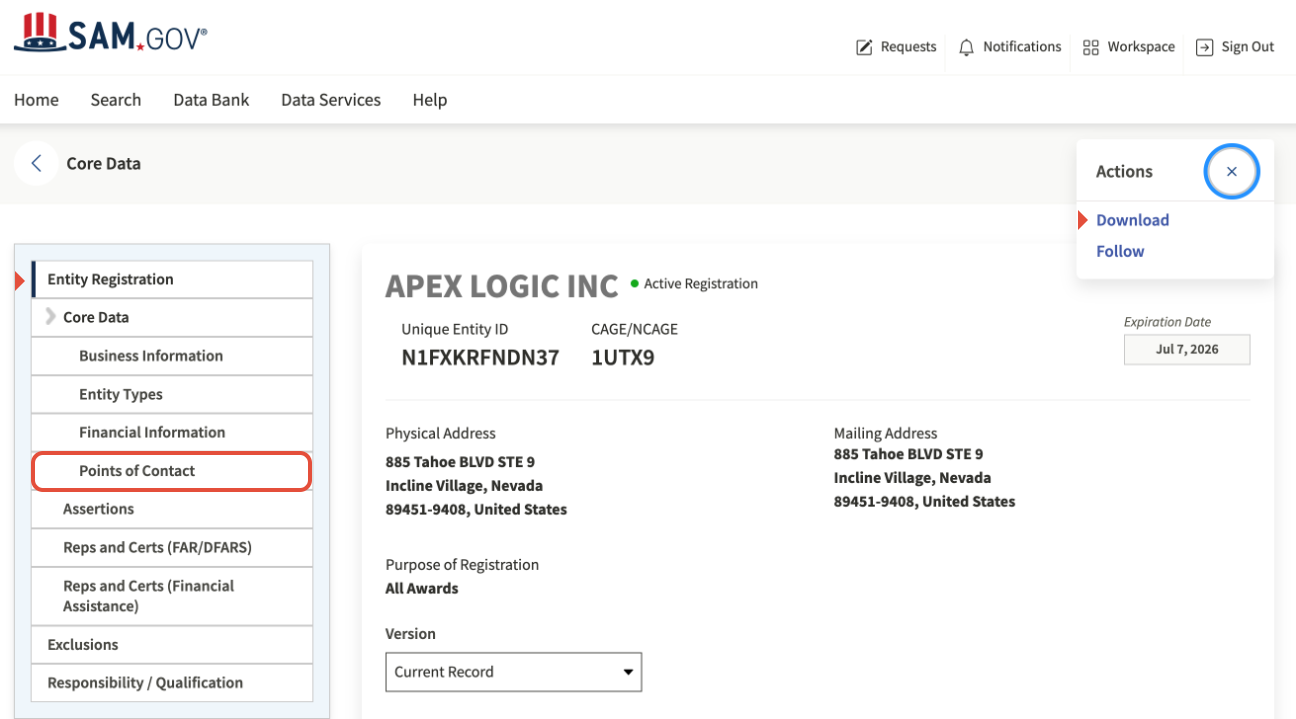Open Exclusions in sidebar
Viewport: 1296px width, 719px height.
point(172,645)
